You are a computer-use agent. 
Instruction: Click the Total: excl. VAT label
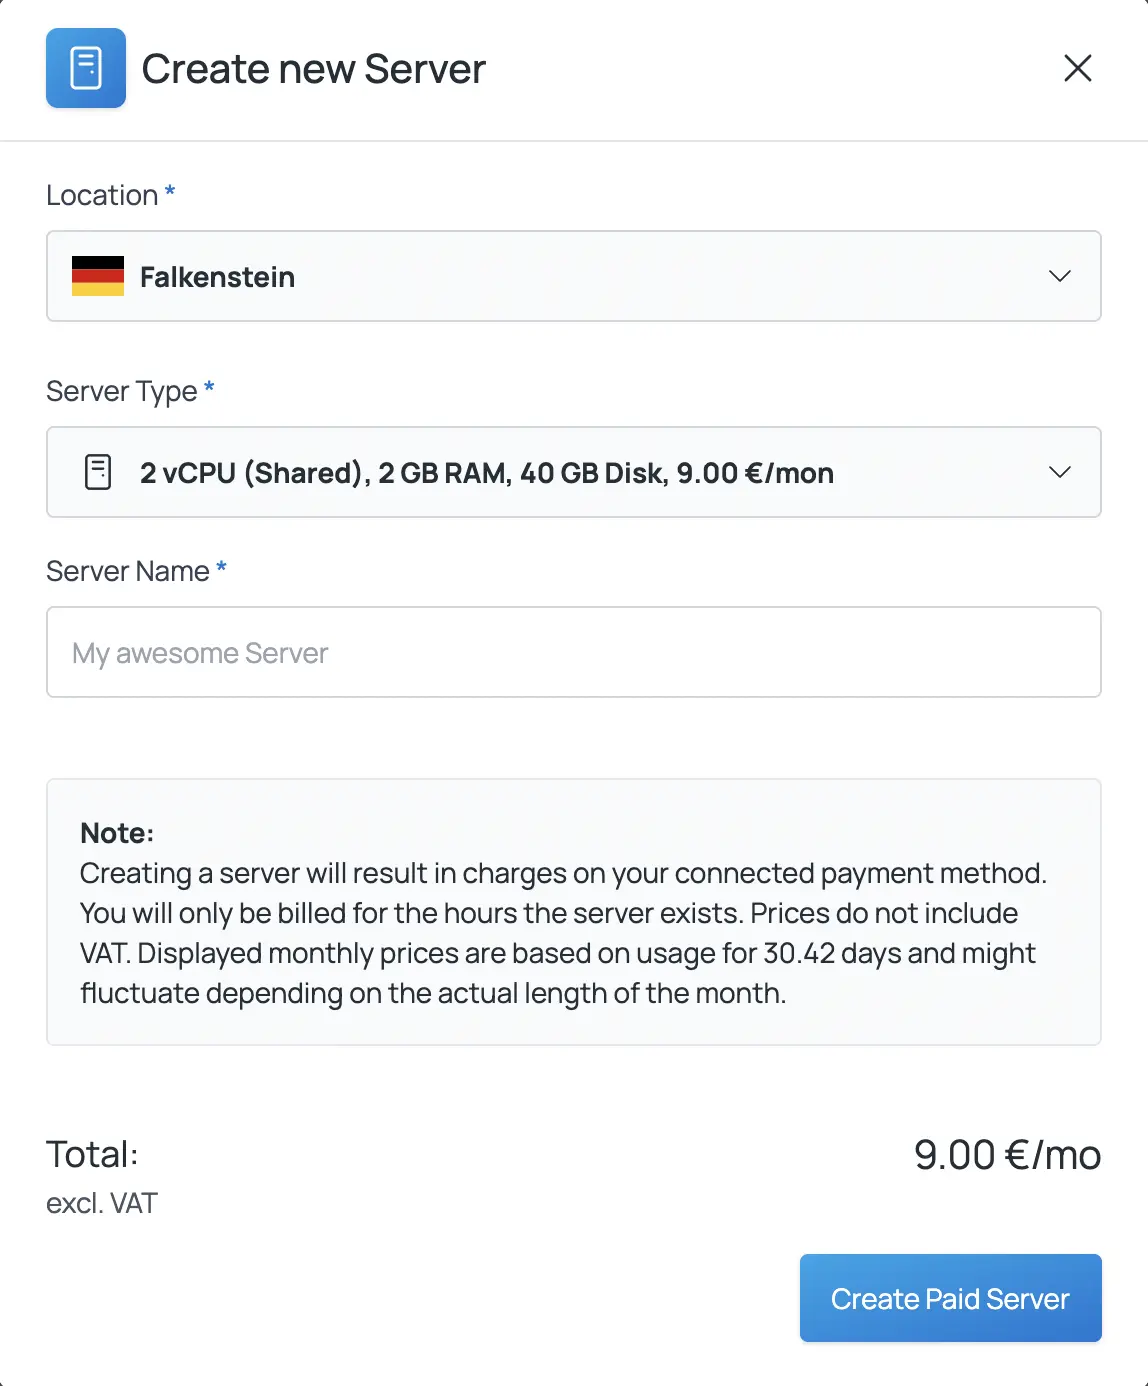[x=101, y=1202]
